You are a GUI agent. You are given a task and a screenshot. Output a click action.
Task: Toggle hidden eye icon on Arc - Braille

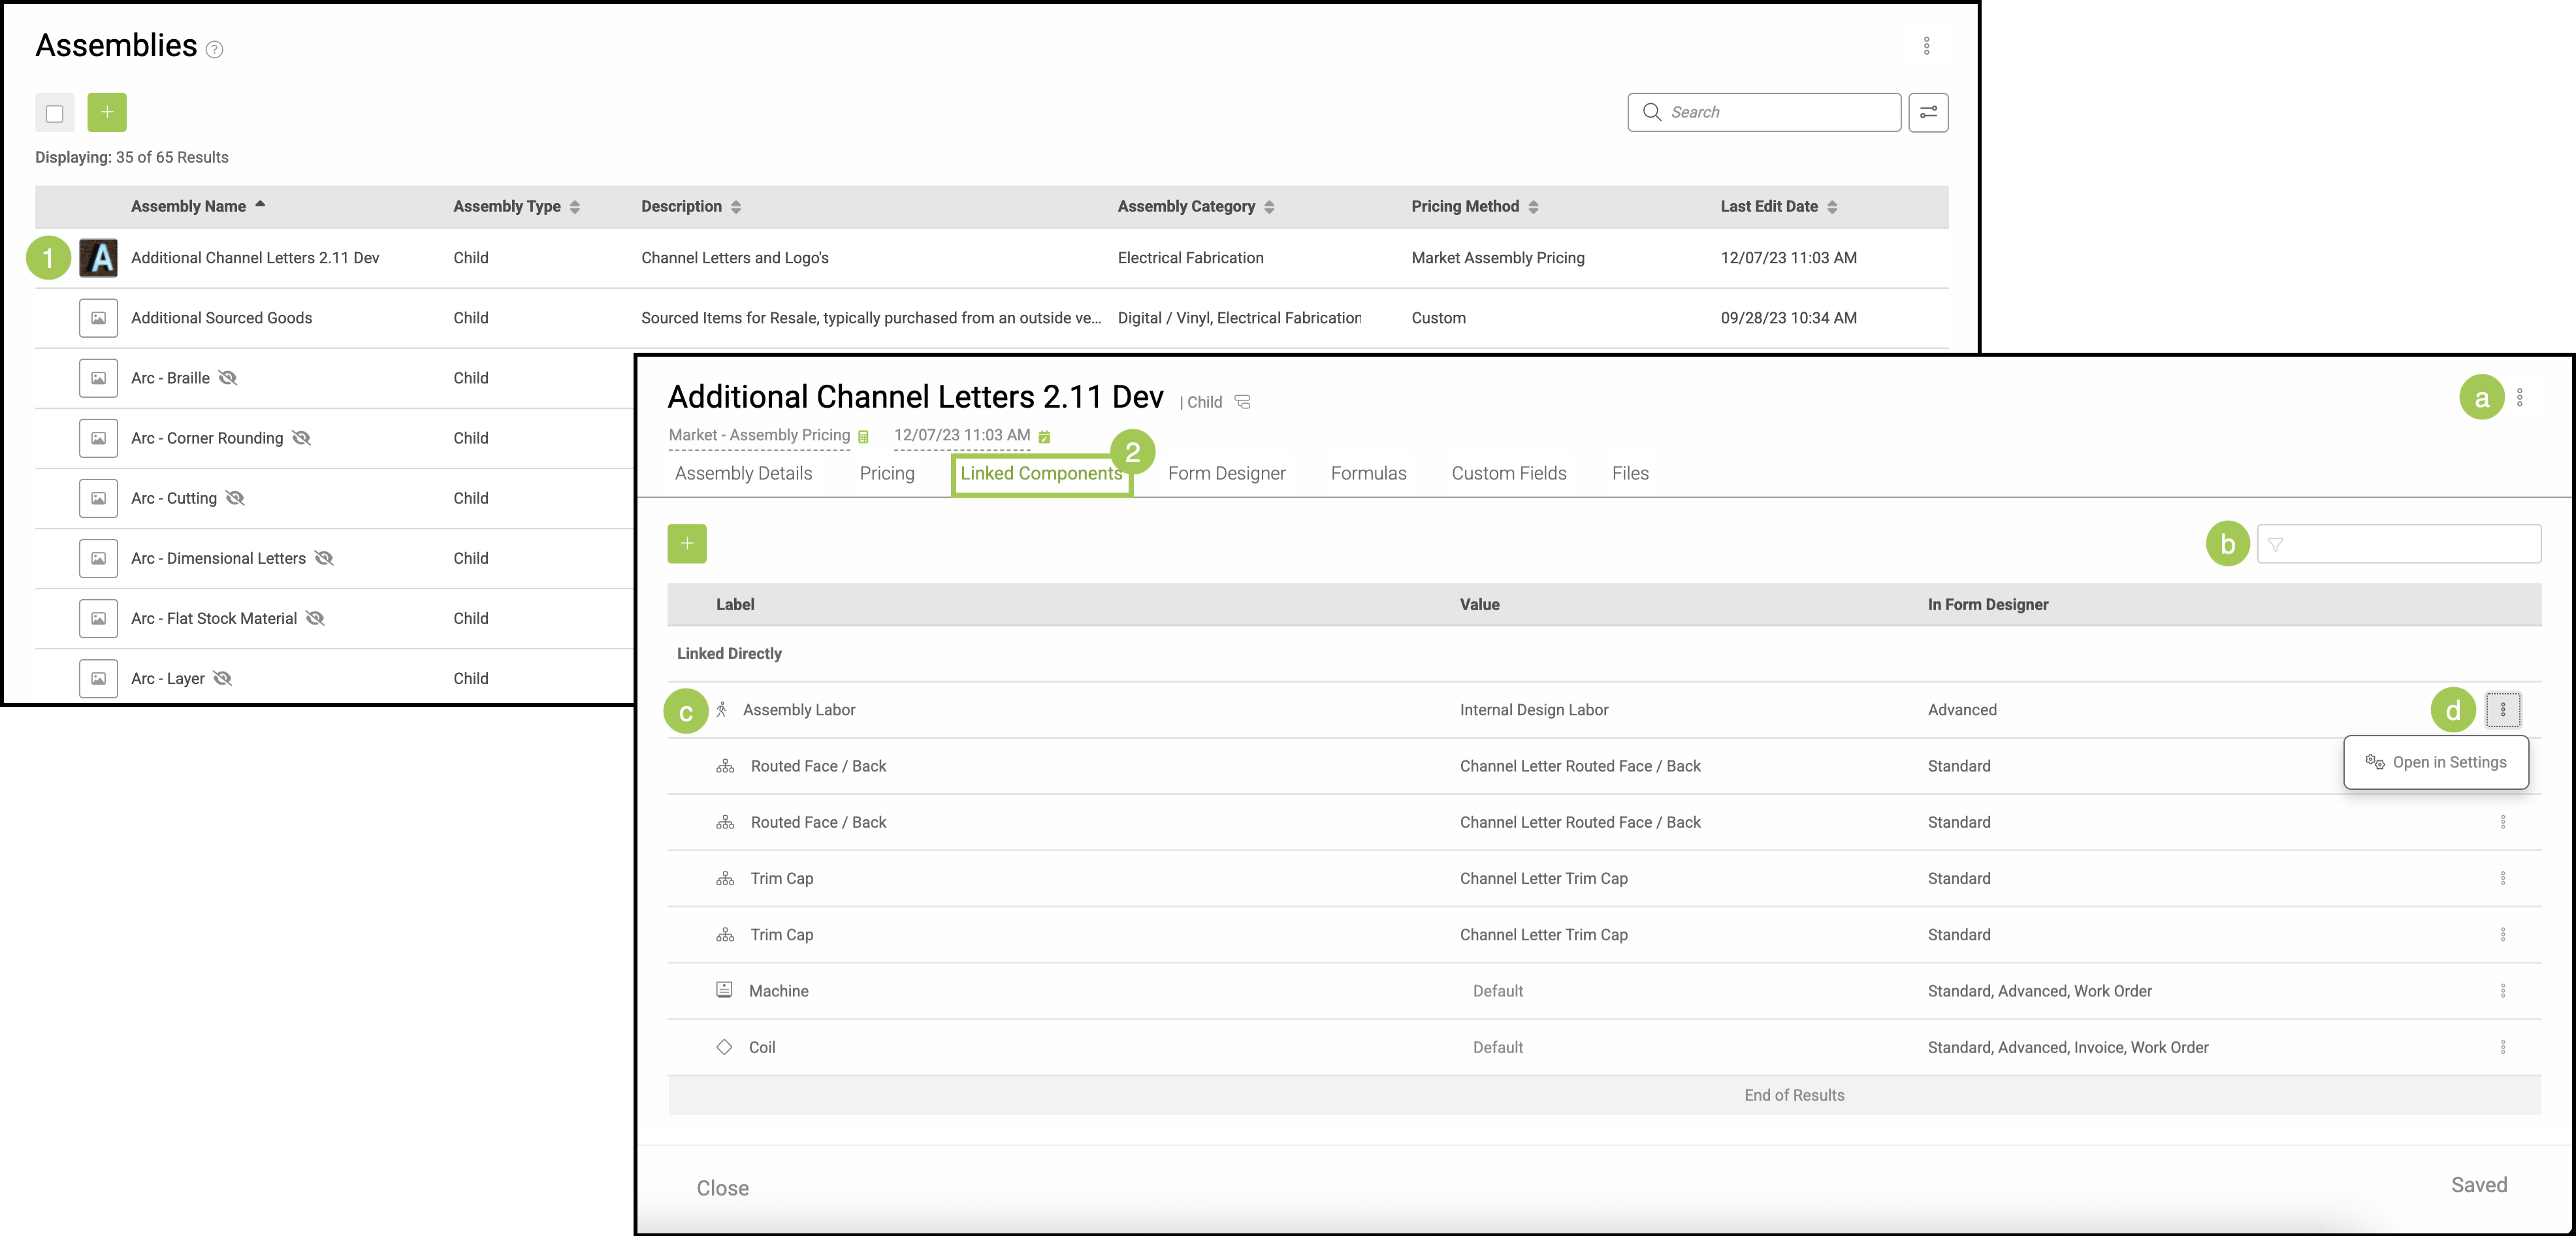pos(228,378)
